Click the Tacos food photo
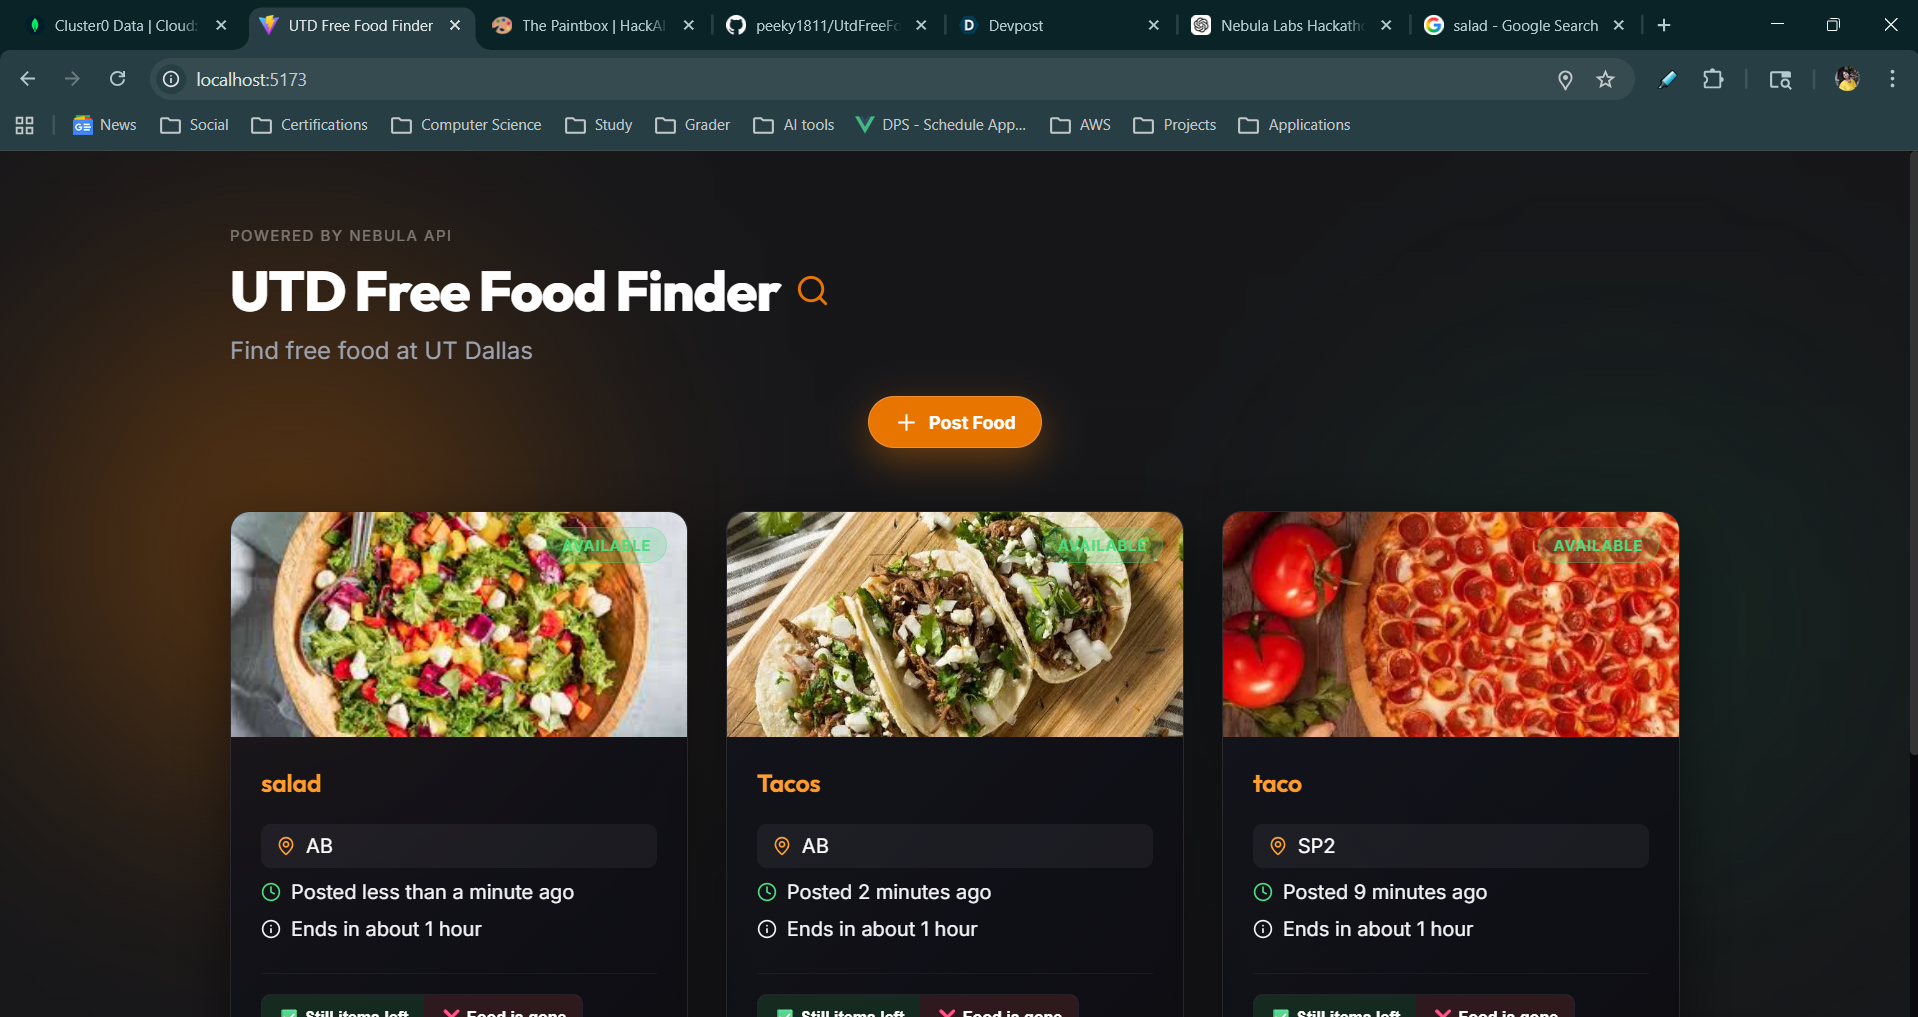1918x1017 pixels. click(x=955, y=625)
